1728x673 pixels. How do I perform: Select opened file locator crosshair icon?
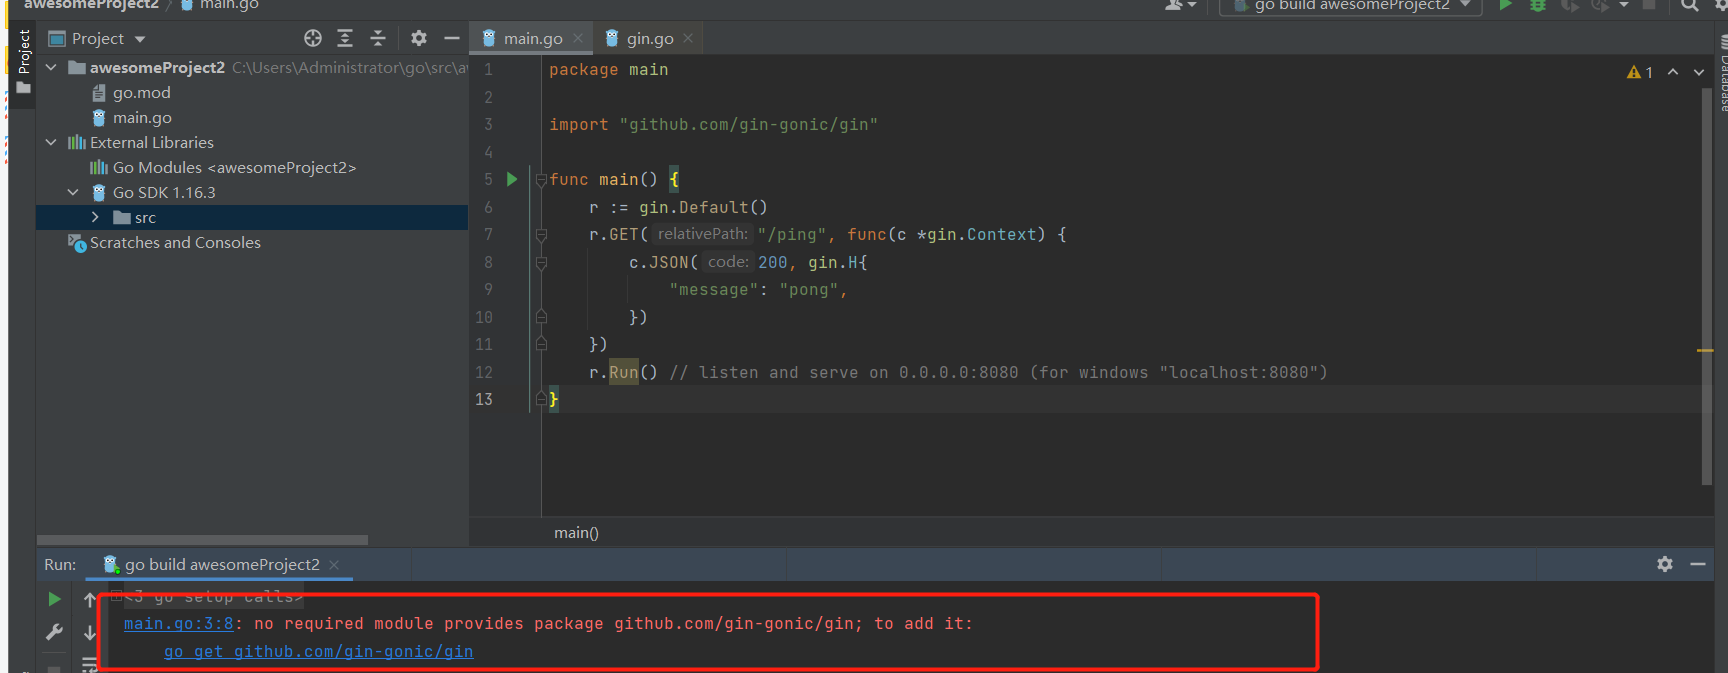(x=313, y=38)
